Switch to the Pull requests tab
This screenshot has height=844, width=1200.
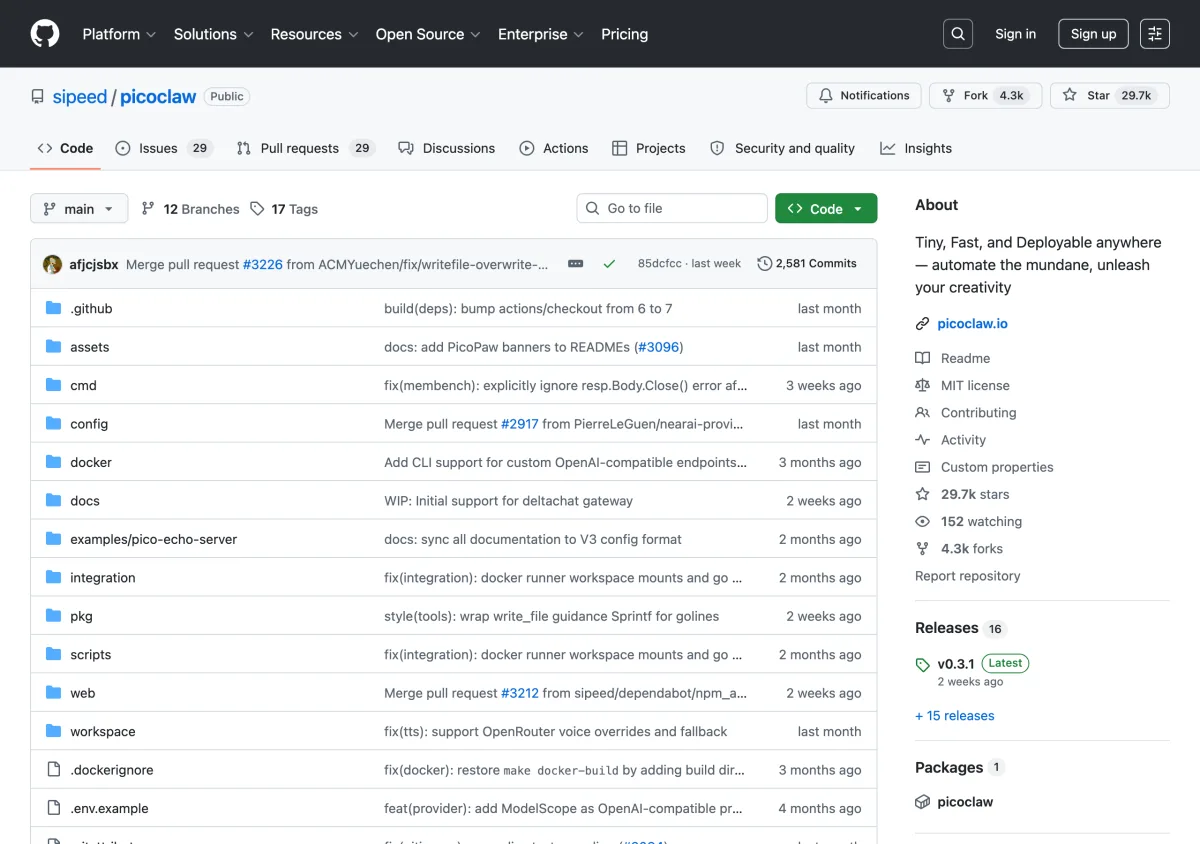pyautogui.click(x=304, y=148)
